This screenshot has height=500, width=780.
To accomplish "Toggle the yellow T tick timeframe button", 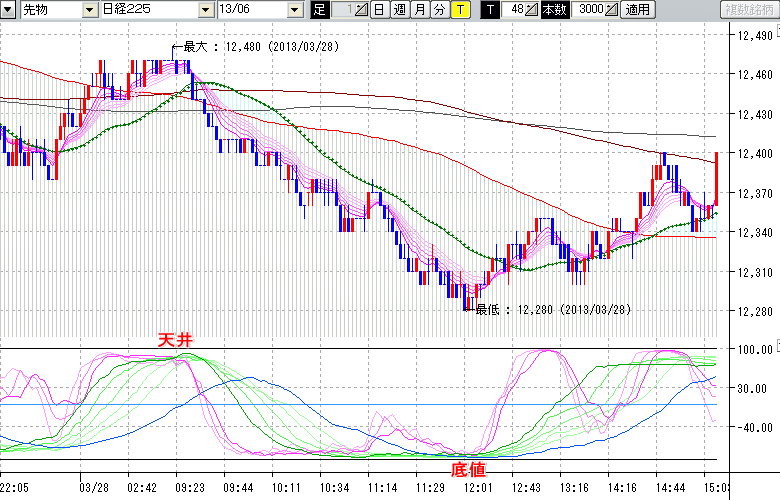I will (x=459, y=9).
